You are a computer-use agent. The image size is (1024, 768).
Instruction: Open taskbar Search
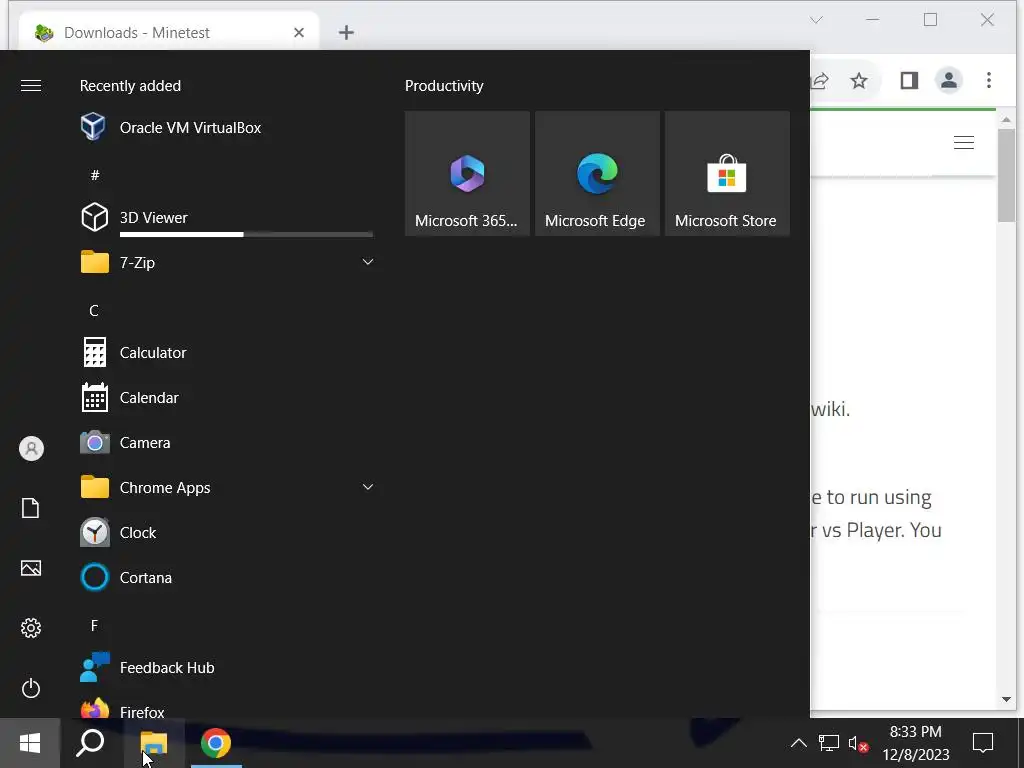coord(90,743)
